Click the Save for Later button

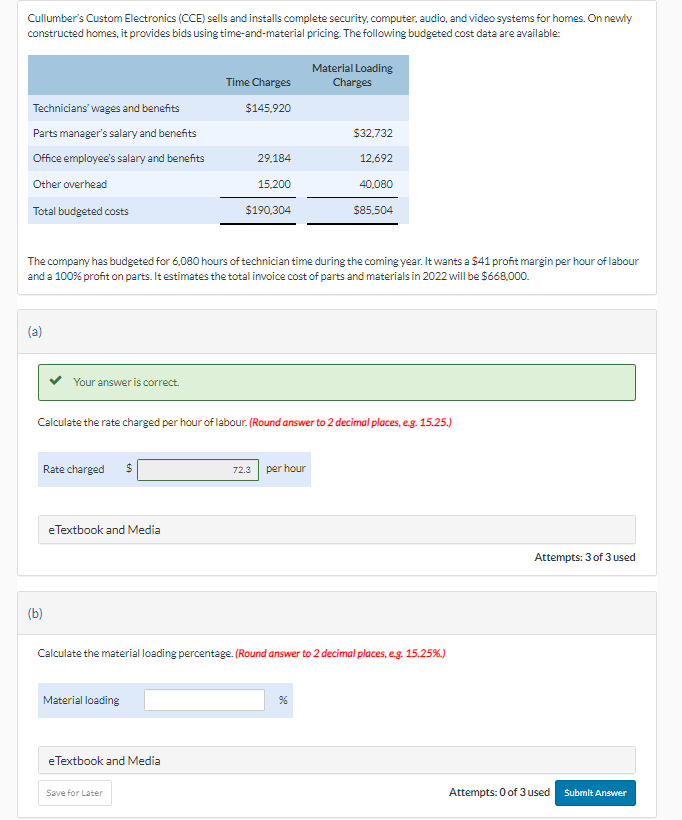75,793
